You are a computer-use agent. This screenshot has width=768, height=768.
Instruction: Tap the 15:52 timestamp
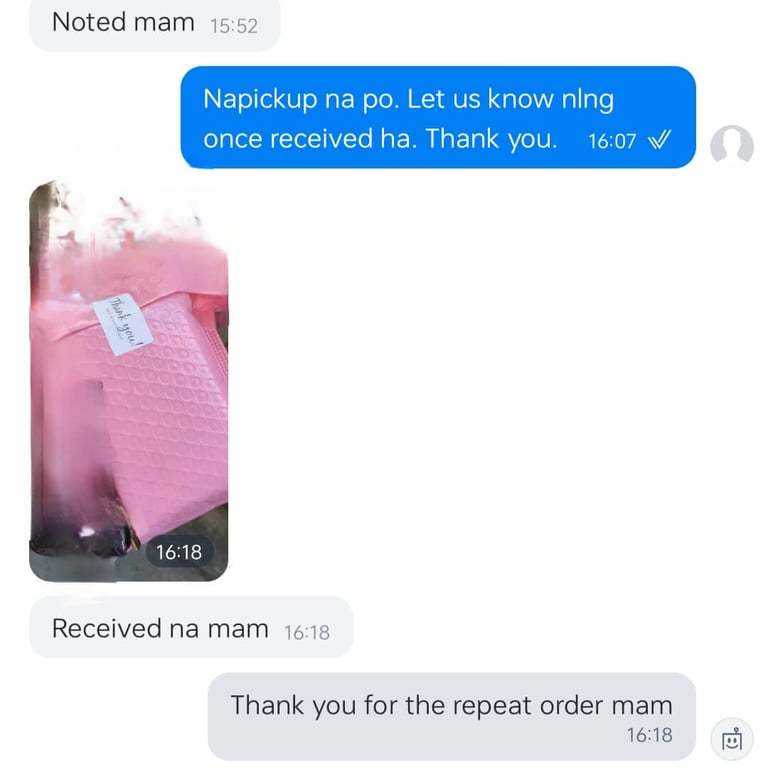pos(234,26)
